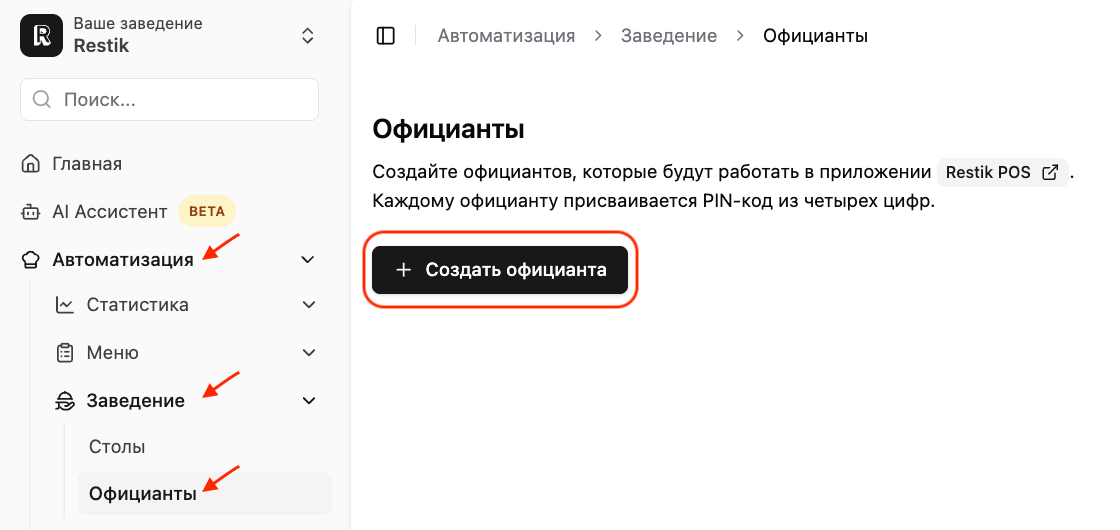Click the Создать официанта button

500,270
